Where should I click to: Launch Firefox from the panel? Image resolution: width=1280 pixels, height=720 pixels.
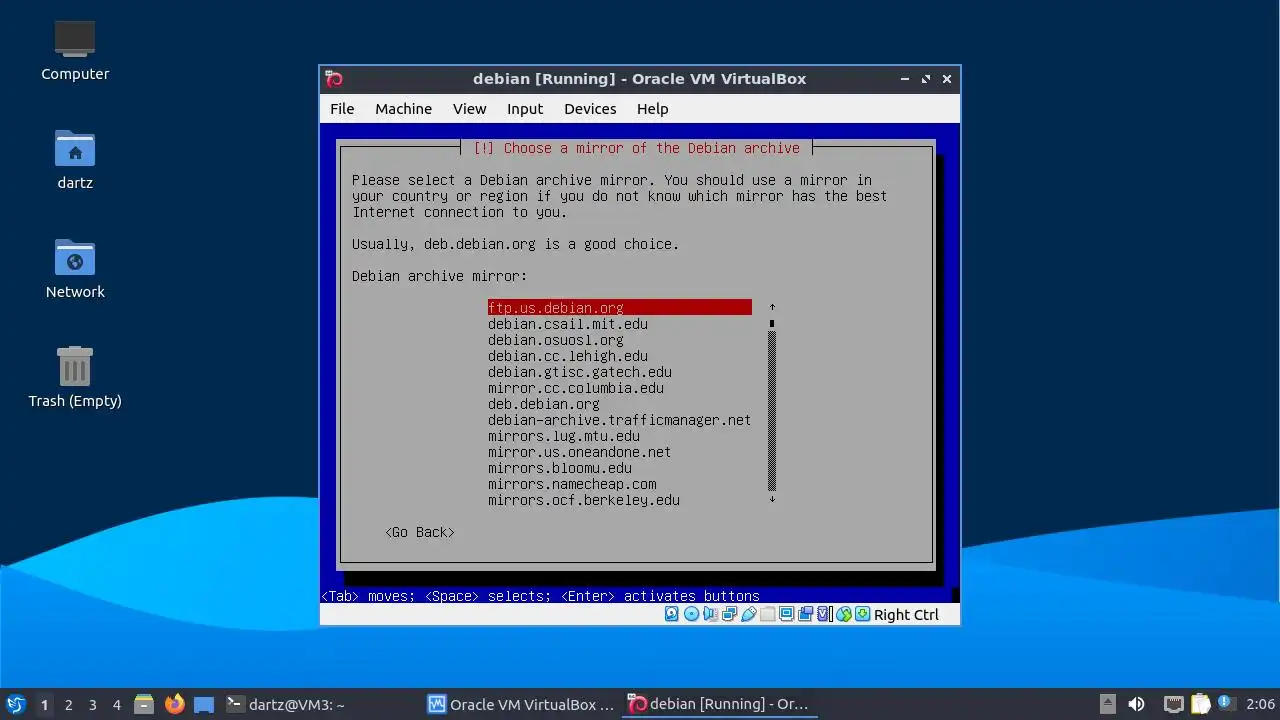174,704
